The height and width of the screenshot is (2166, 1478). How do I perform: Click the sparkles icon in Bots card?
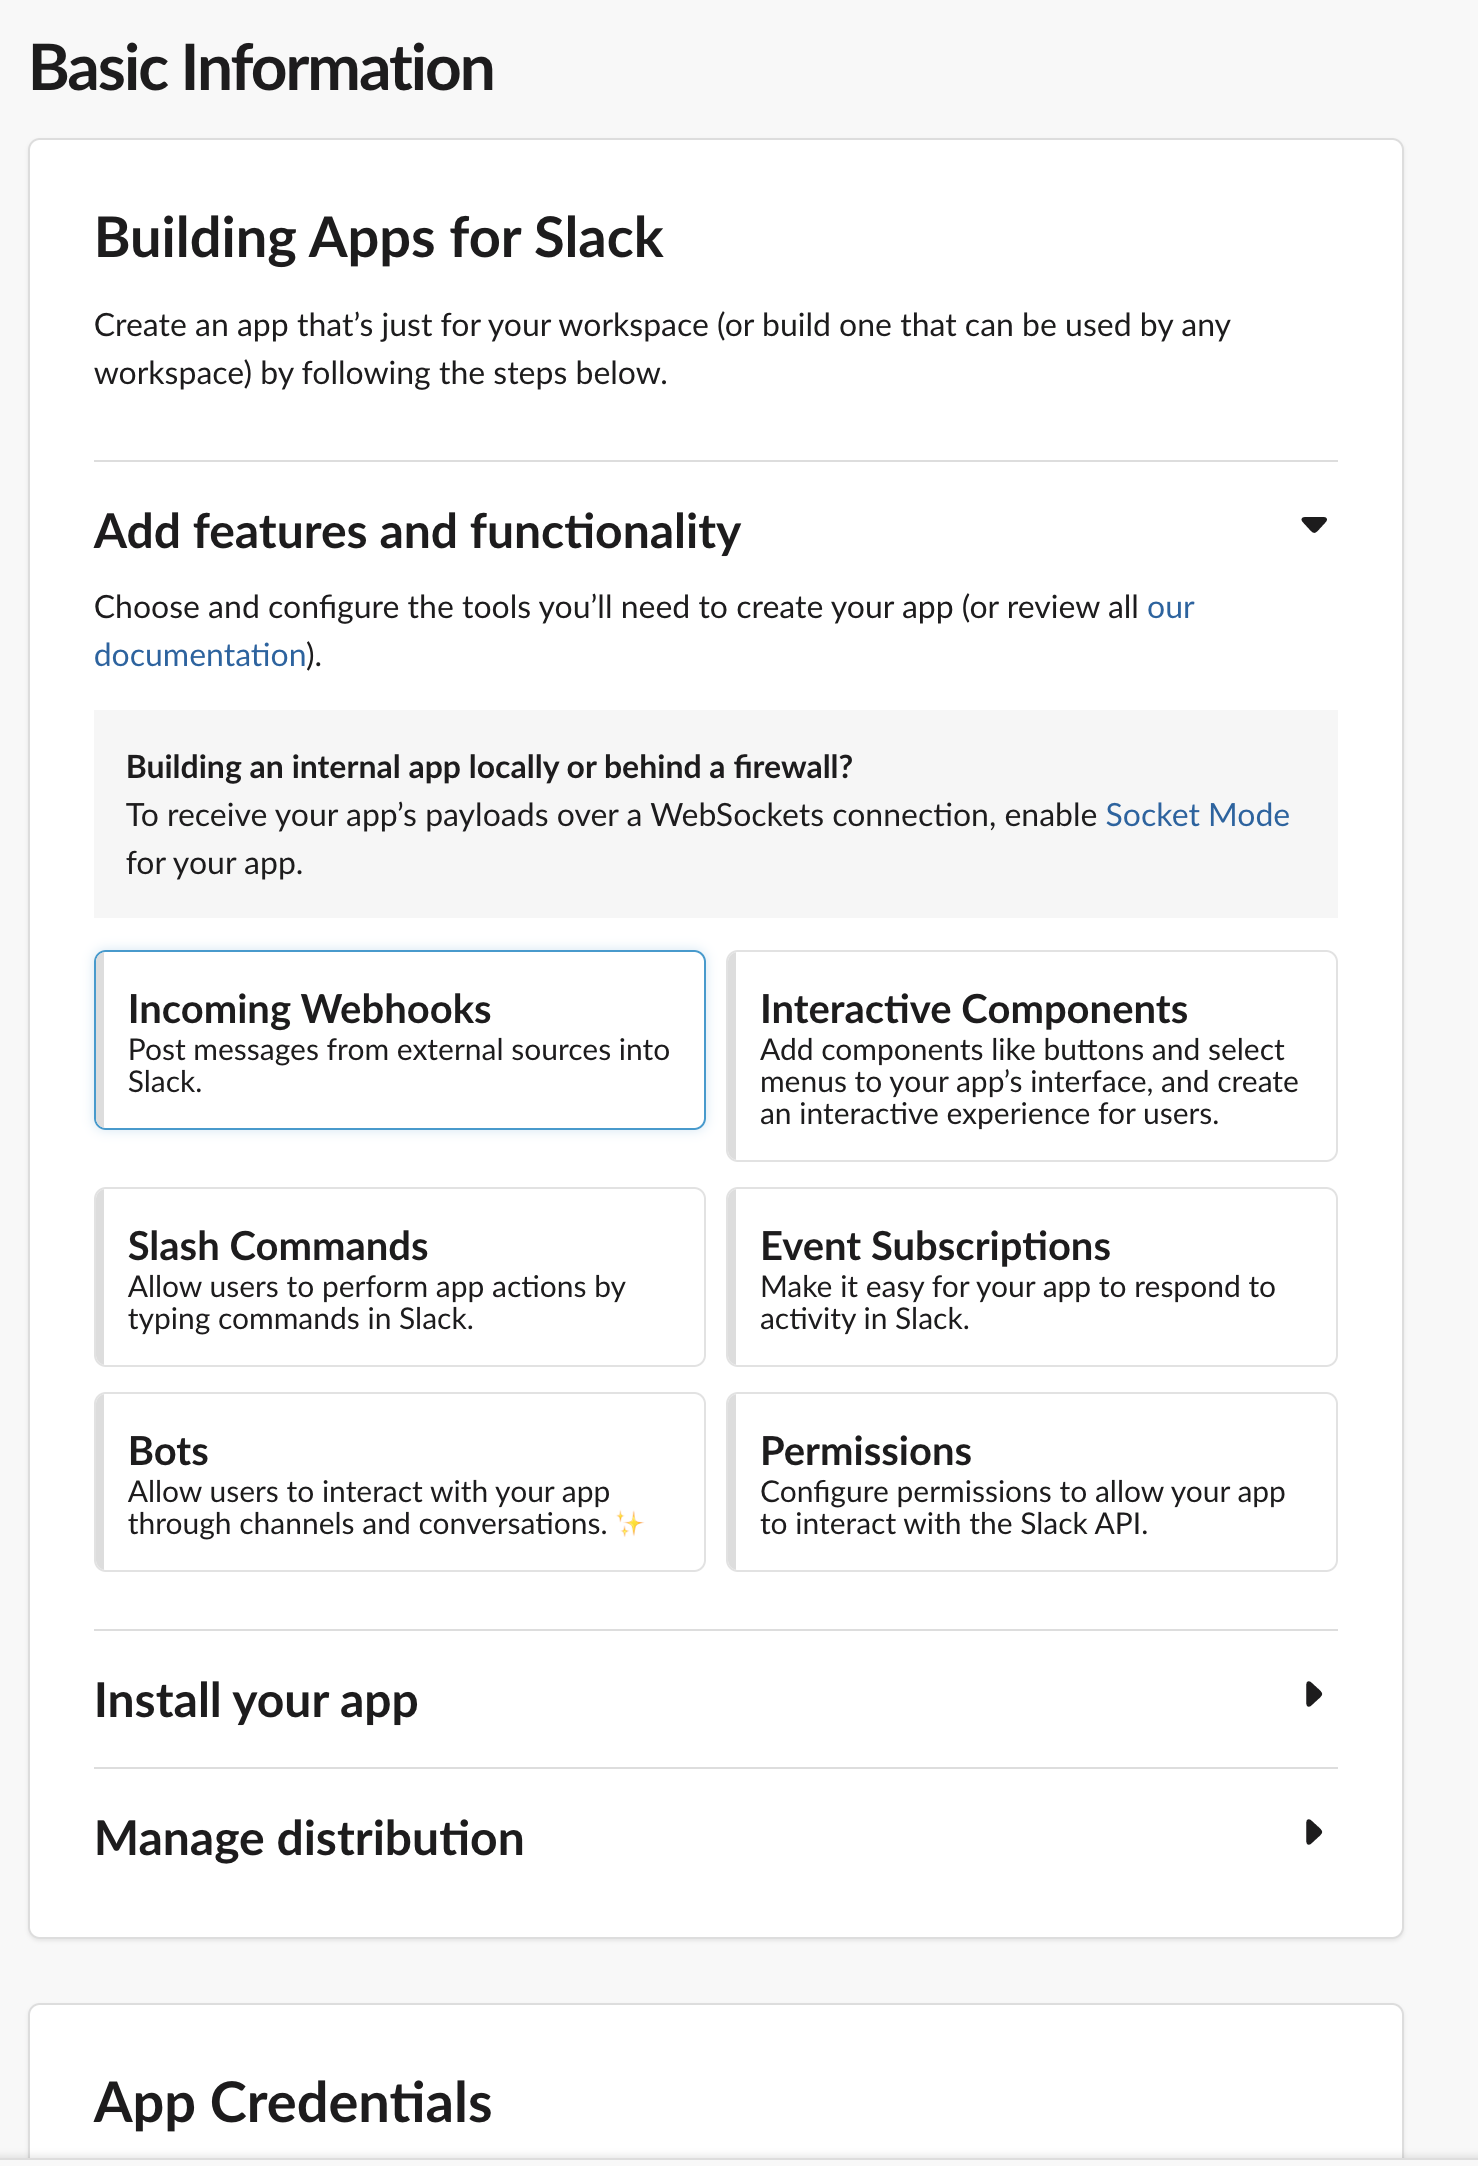coord(629,1524)
